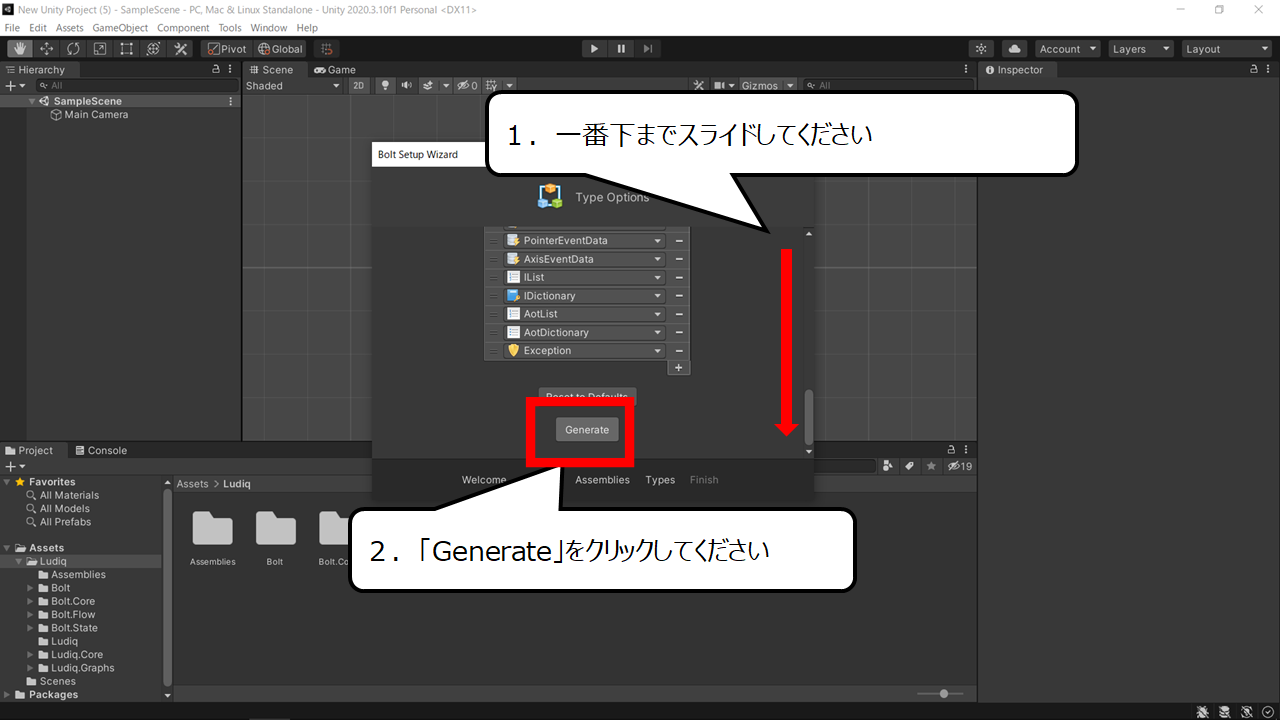Screen dimensions: 1280x720
Task: Toggle hidden objects visibility counter
Action: 468,86
